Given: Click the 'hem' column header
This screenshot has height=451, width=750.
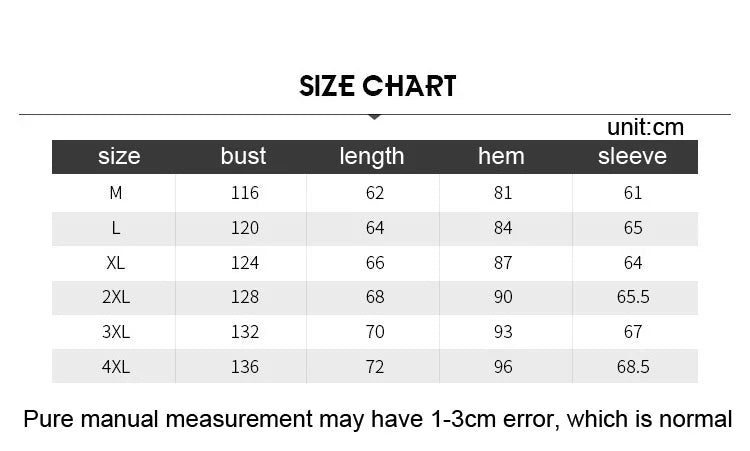Looking at the screenshot, I should click(x=501, y=156).
